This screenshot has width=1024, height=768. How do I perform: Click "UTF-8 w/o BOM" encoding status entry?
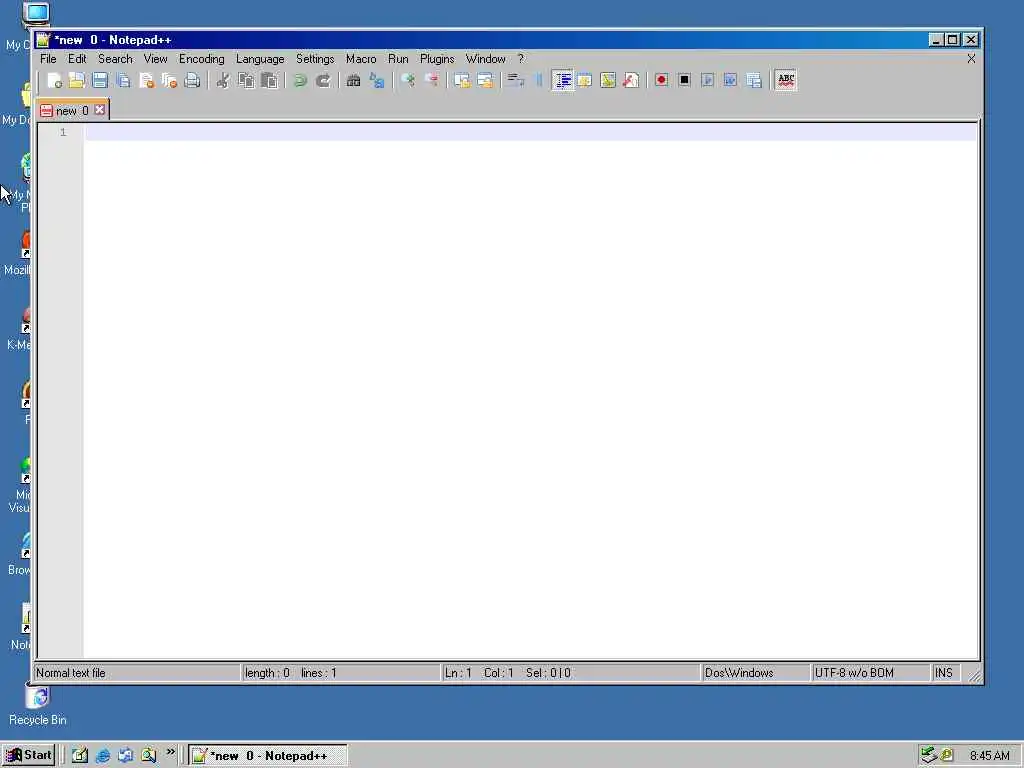[x=854, y=673]
